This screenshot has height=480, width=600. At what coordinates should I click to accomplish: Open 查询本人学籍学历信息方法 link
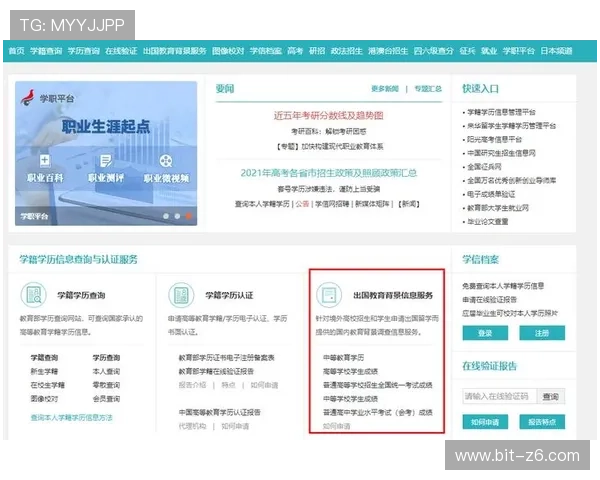(x=72, y=418)
